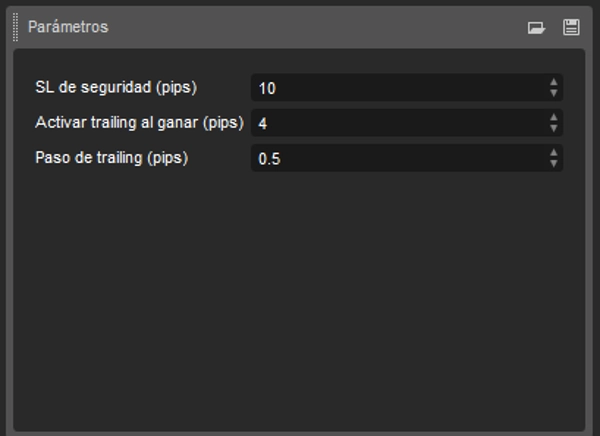
Task: Raise Paso de trailing using up arrow
Action: coord(554,152)
